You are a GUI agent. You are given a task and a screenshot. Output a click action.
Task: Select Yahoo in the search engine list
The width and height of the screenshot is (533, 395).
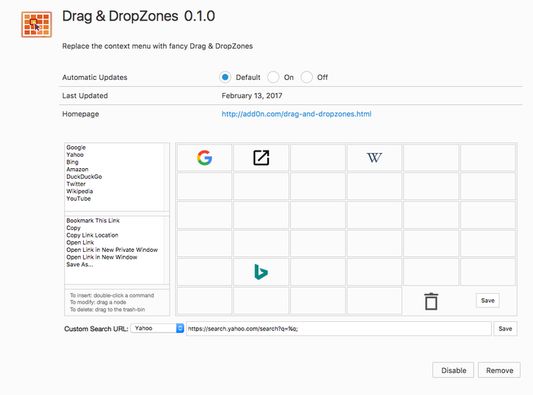click(75, 155)
